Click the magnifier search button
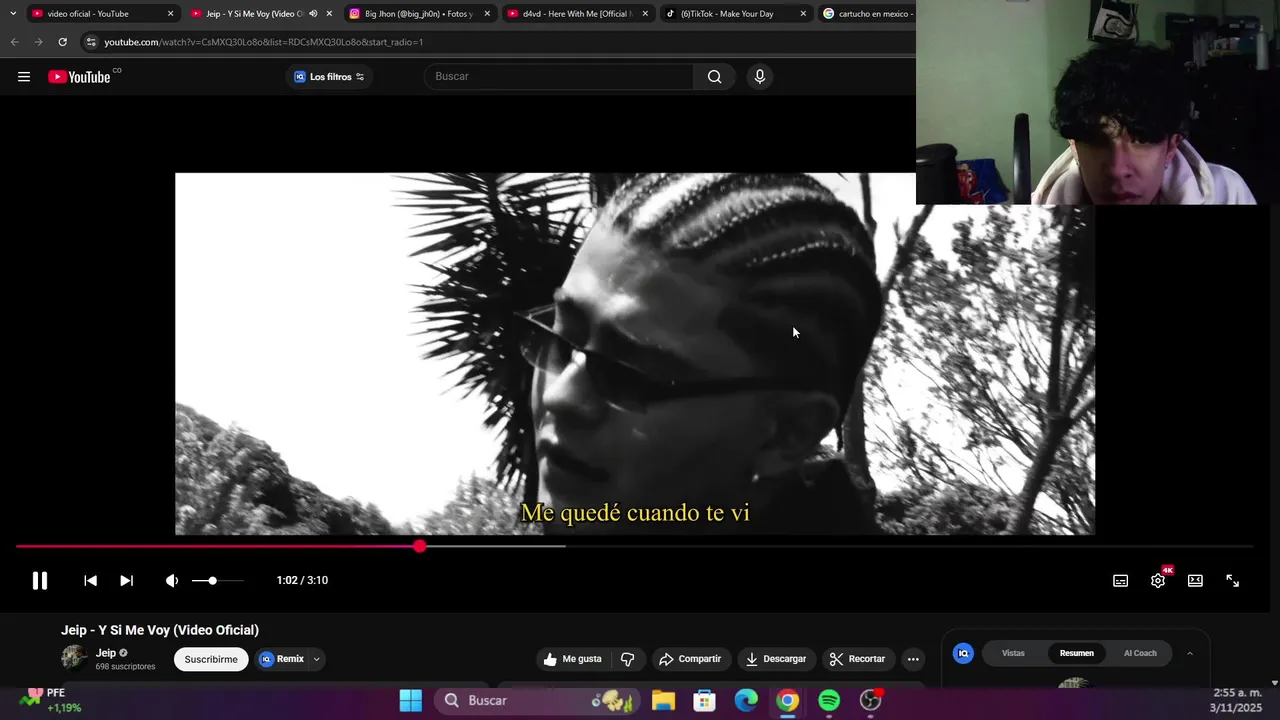1280x720 pixels. [714, 76]
